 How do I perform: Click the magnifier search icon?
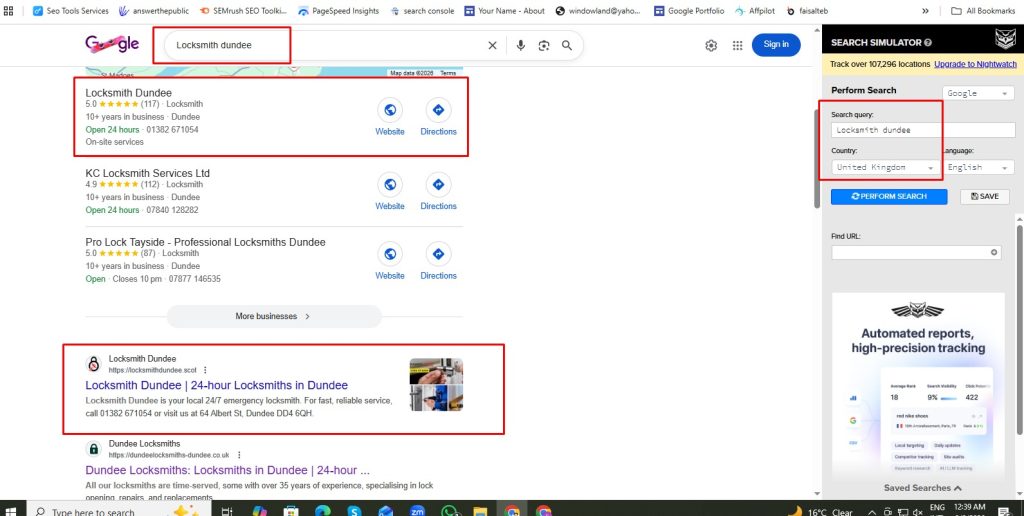point(567,45)
